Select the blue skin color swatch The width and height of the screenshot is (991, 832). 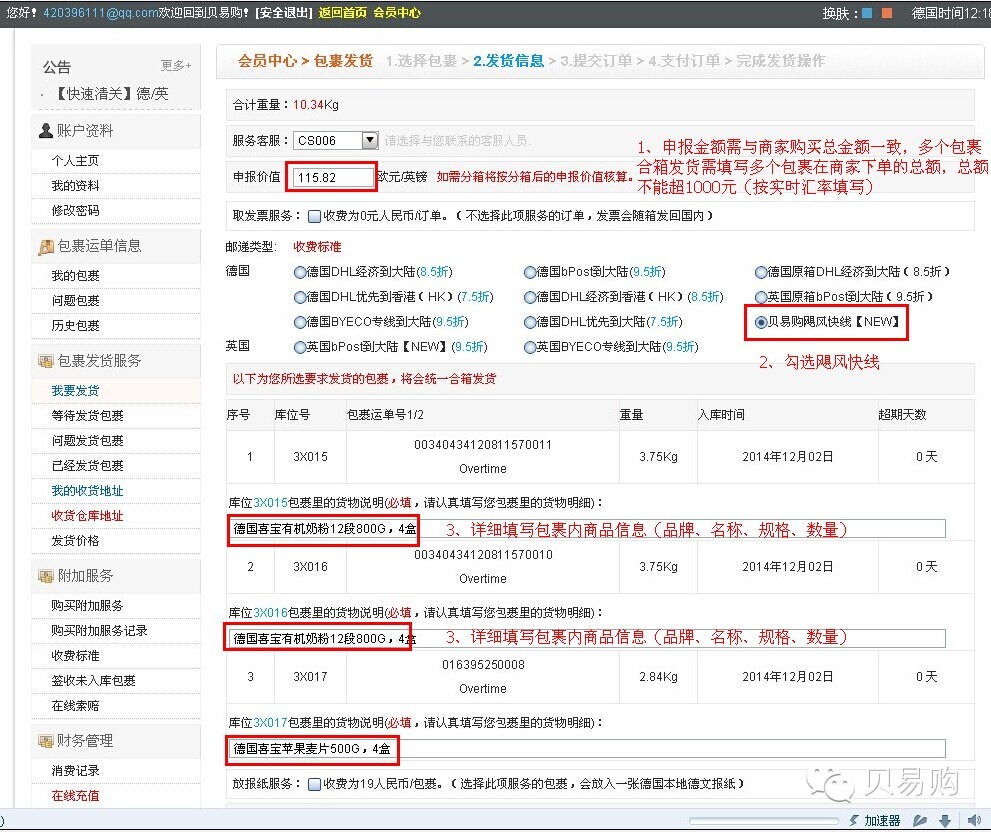867,13
